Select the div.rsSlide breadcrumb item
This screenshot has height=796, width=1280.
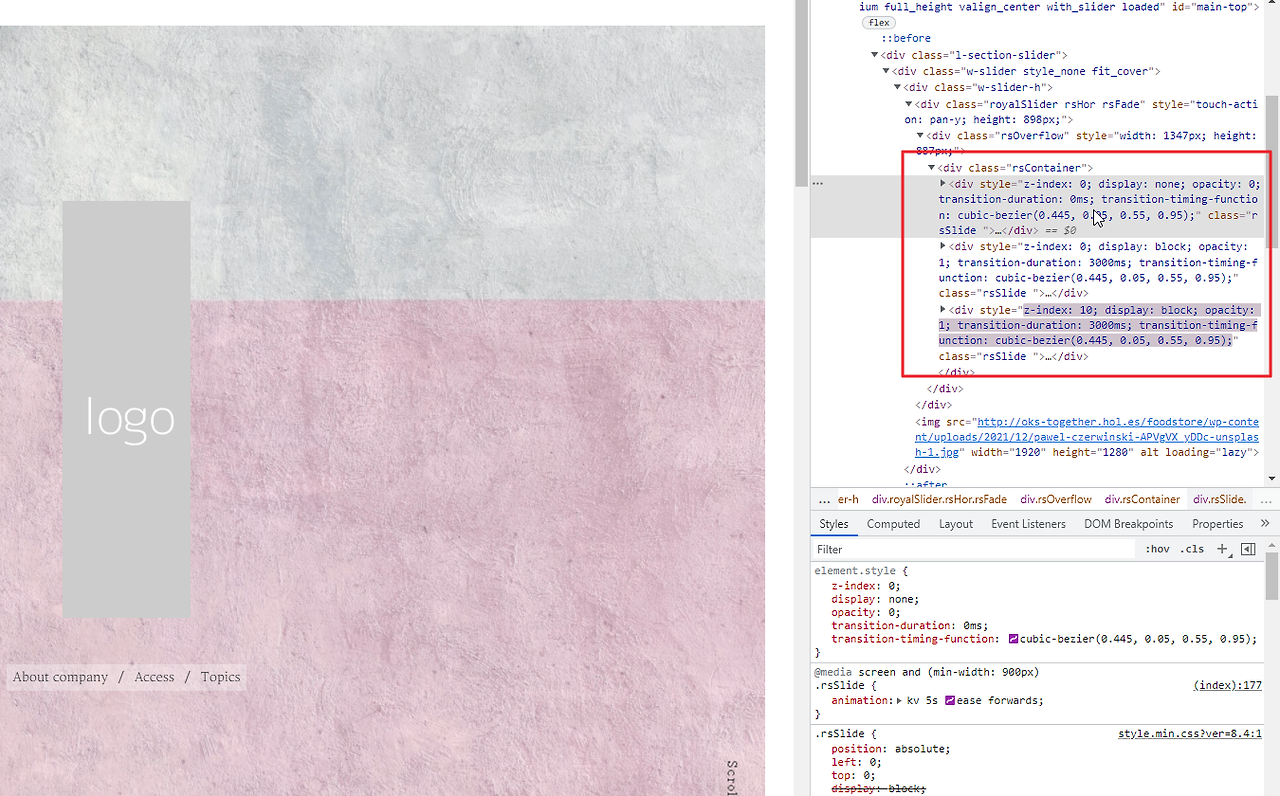(x=1219, y=499)
